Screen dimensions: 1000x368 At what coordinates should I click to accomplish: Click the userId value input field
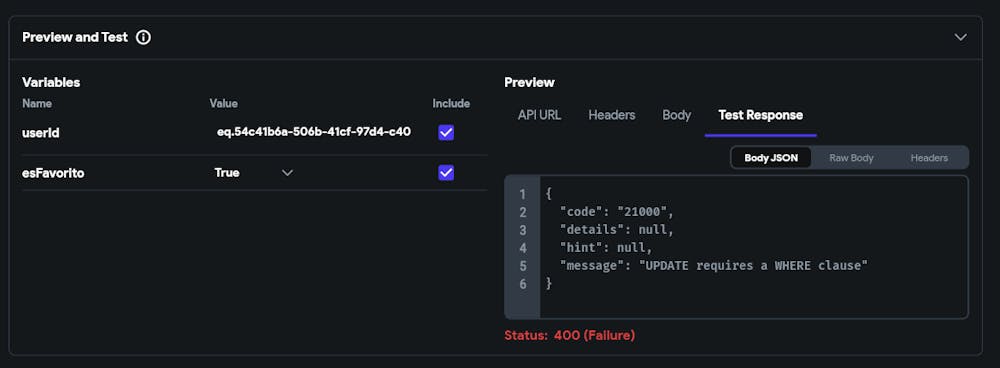[x=312, y=133]
